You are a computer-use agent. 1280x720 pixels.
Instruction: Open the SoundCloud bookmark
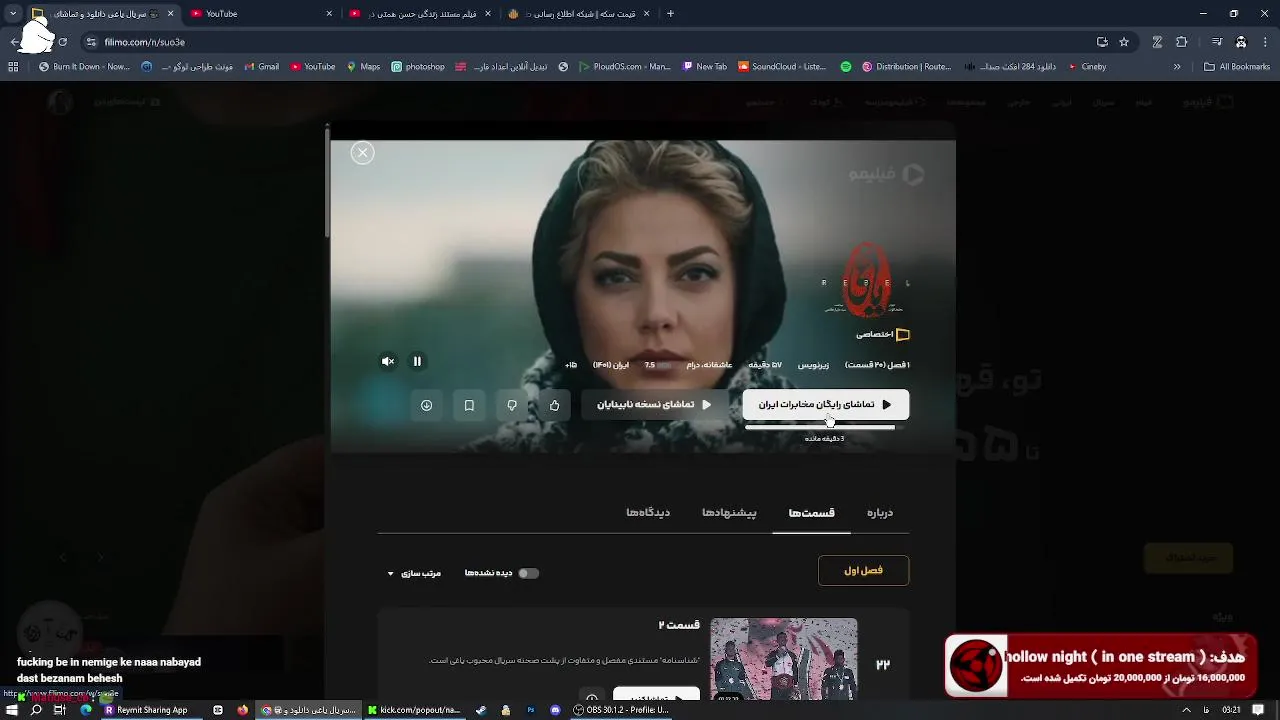pos(782,67)
